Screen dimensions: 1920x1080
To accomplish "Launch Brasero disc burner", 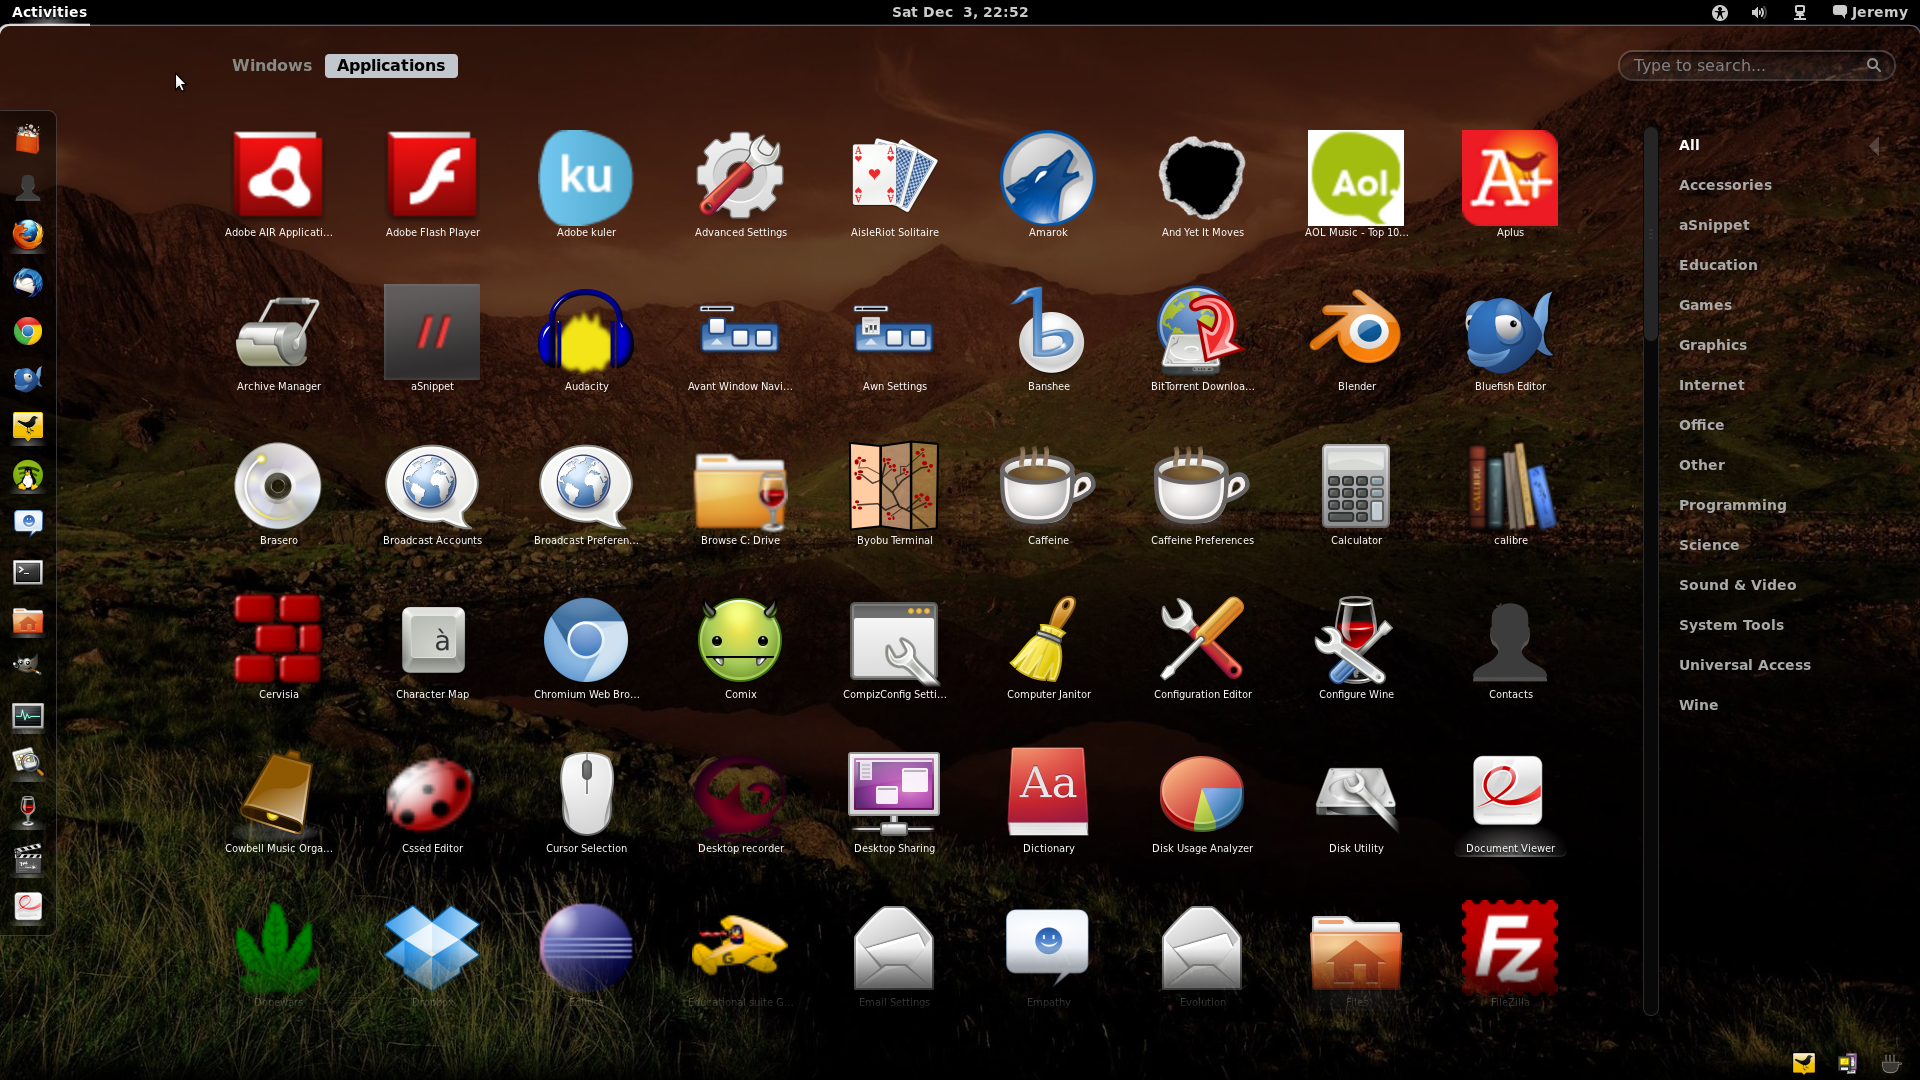I will [278, 487].
